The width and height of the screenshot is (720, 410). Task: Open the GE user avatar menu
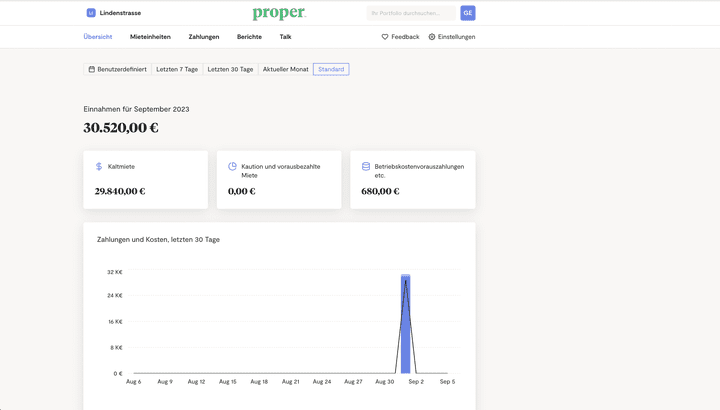467,13
